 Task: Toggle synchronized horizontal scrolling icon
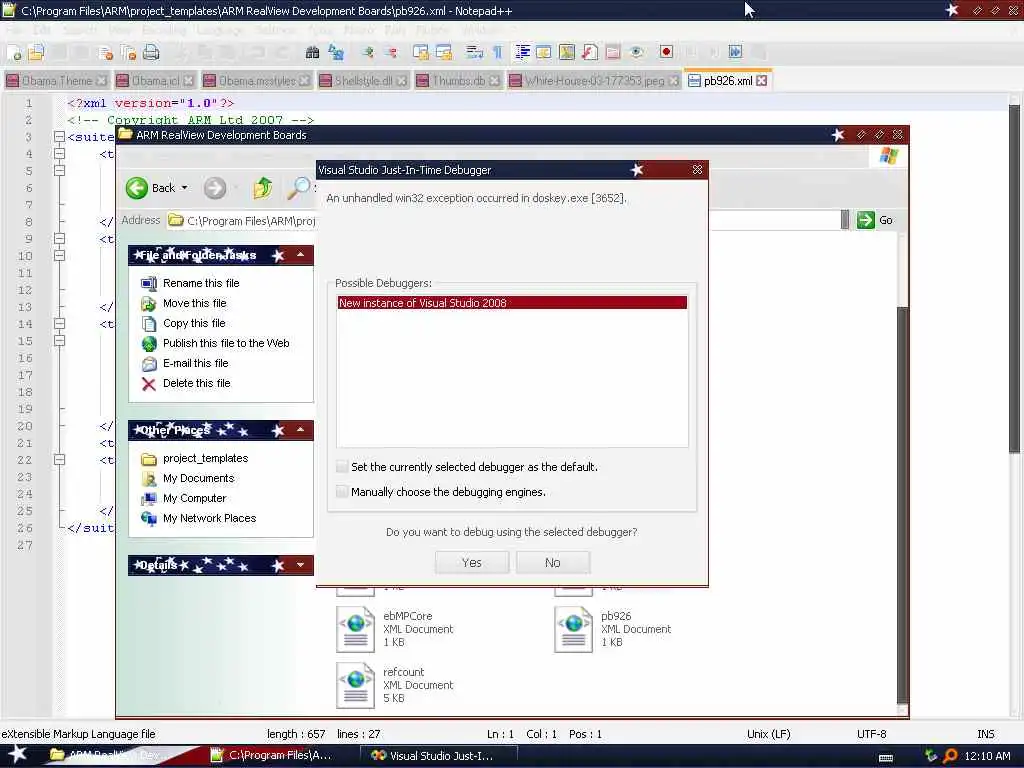point(444,53)
